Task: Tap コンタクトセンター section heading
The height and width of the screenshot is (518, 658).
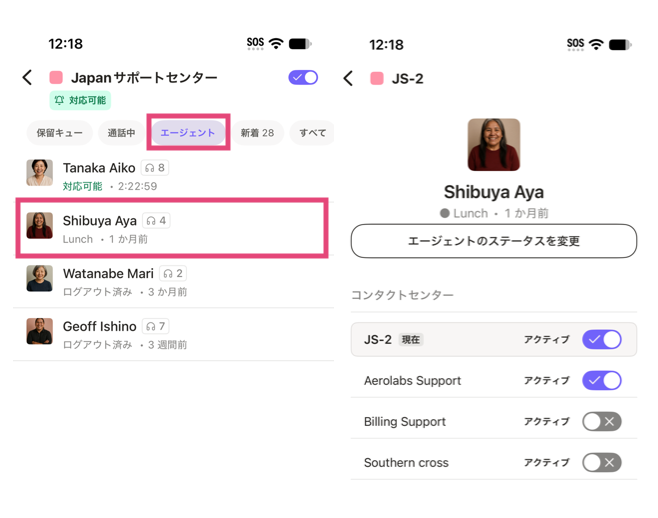Action: click(x=402, y=295)
